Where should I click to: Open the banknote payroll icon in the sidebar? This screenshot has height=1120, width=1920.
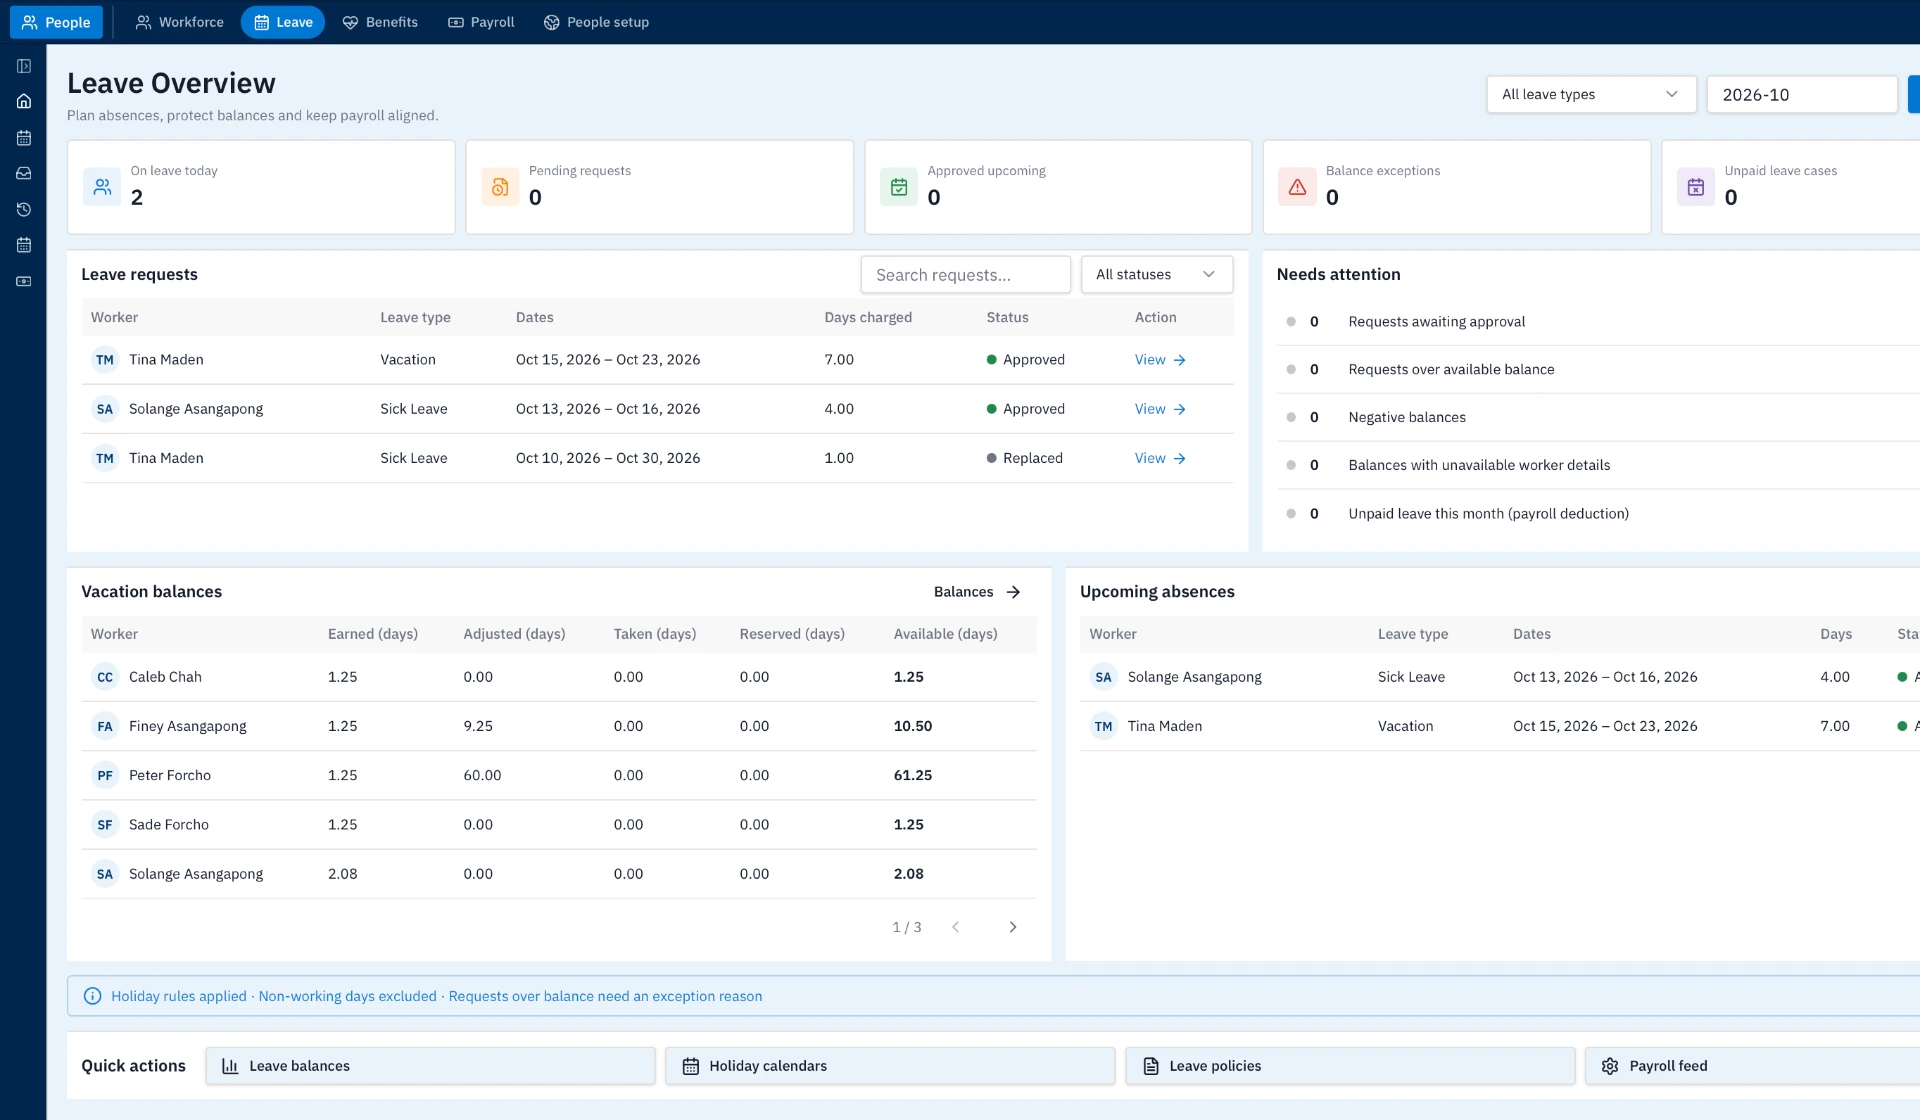click(x=24, y=281)
